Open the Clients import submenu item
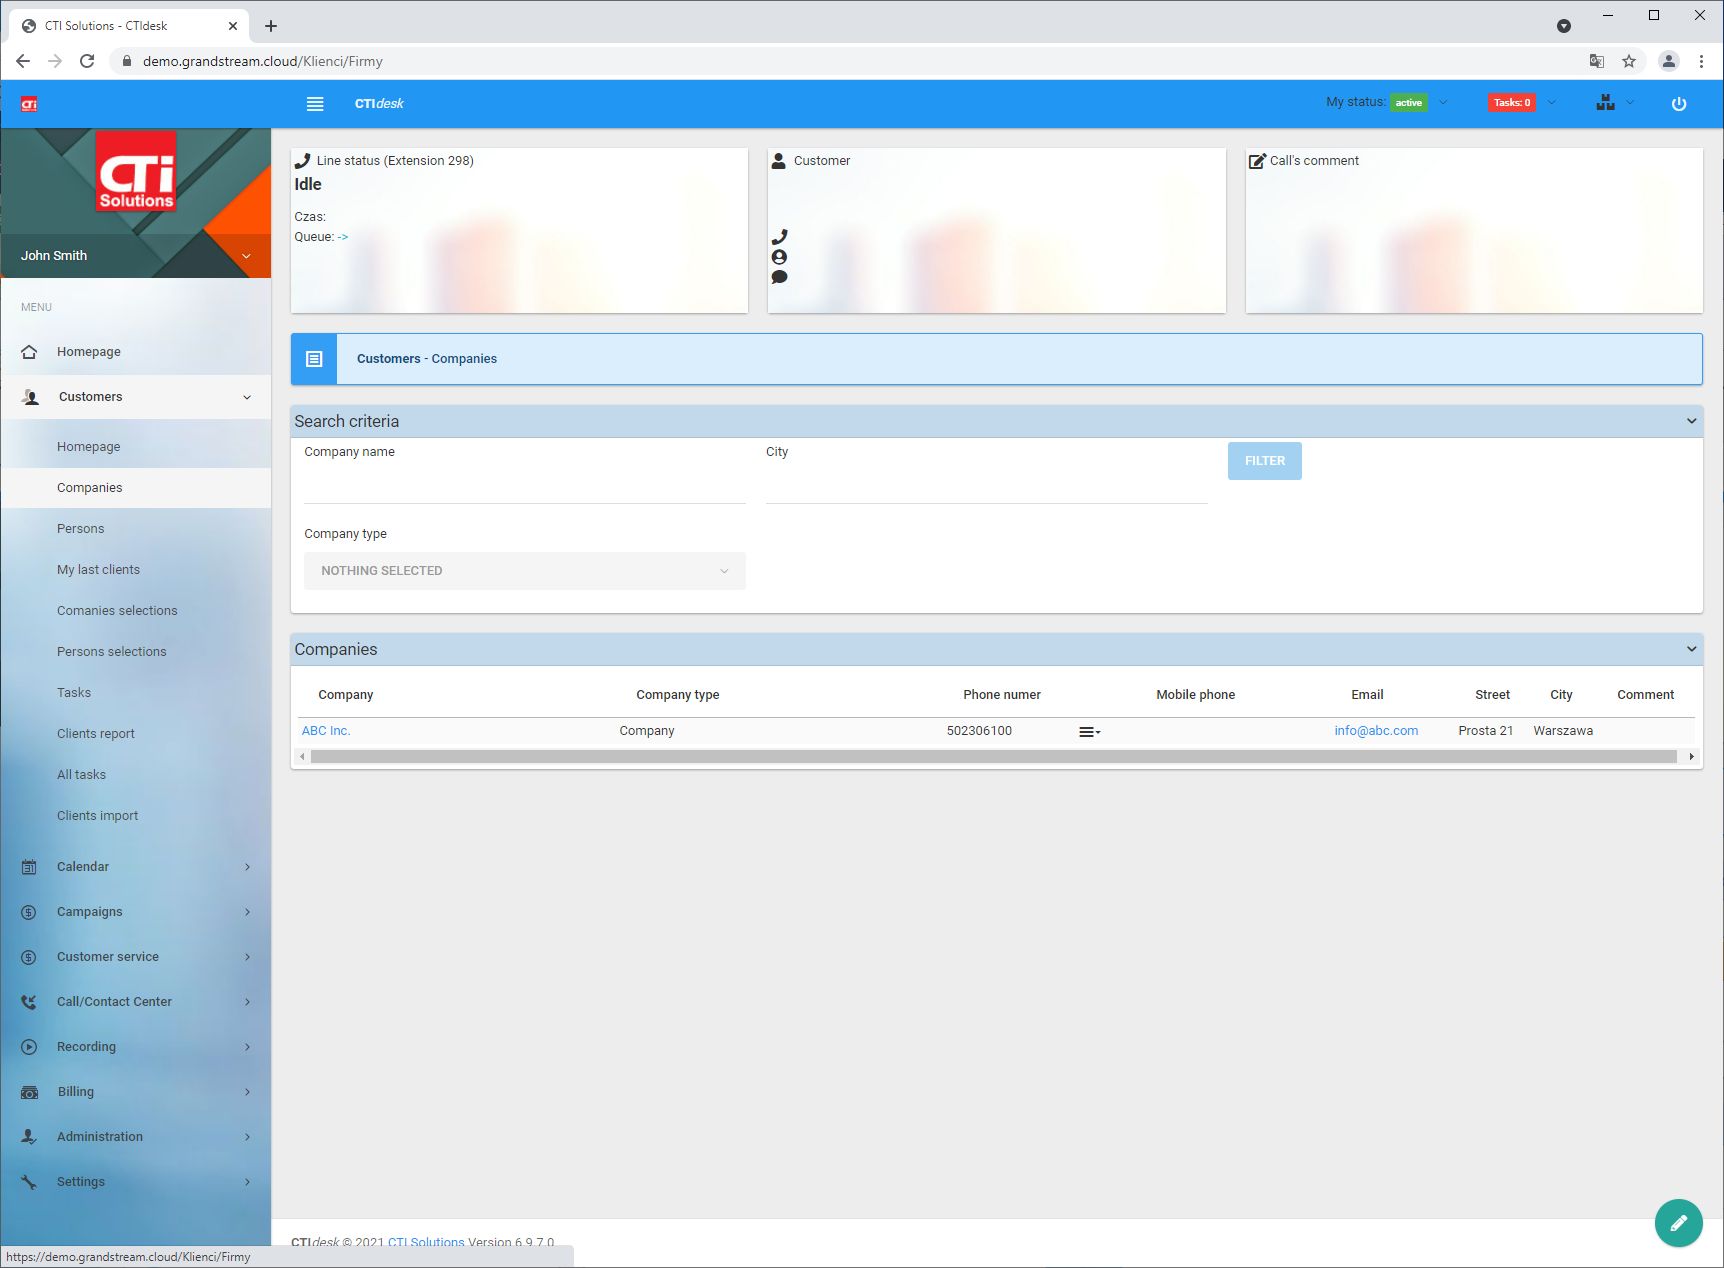The image size is (1724, 1268). 97,816
